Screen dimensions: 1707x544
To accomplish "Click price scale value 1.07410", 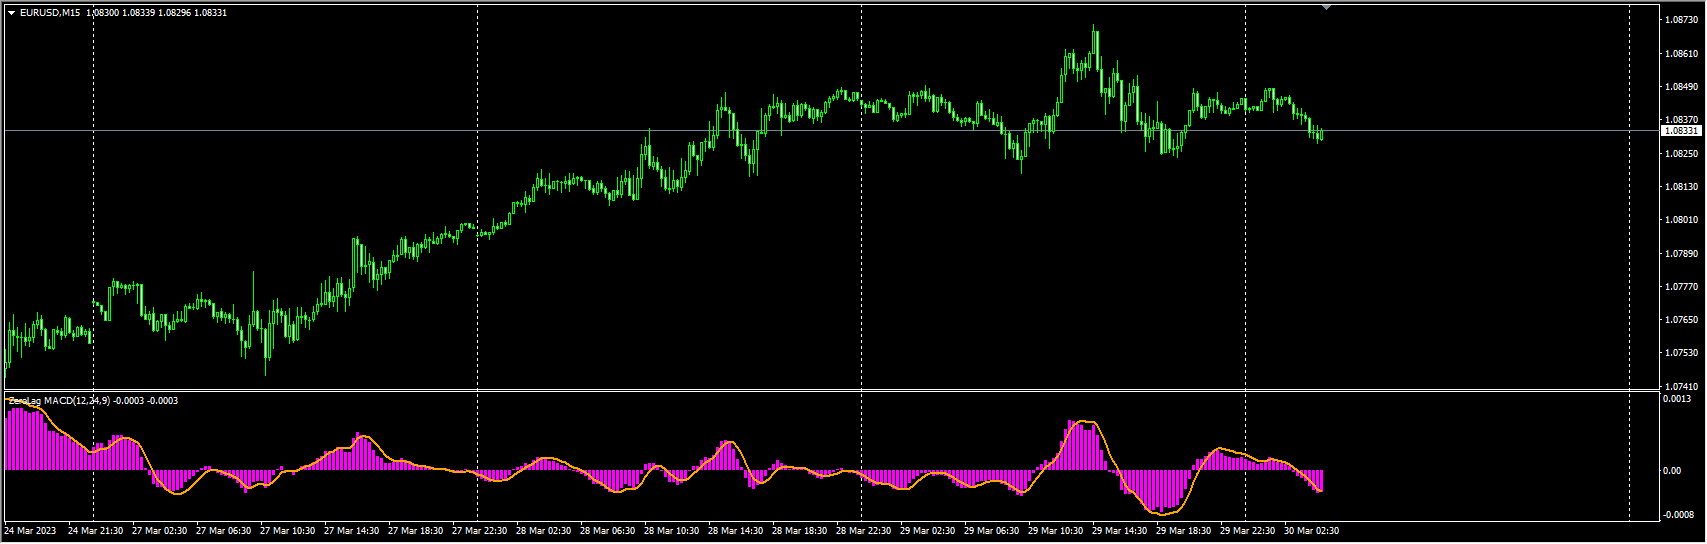I will pos(1681,386).
